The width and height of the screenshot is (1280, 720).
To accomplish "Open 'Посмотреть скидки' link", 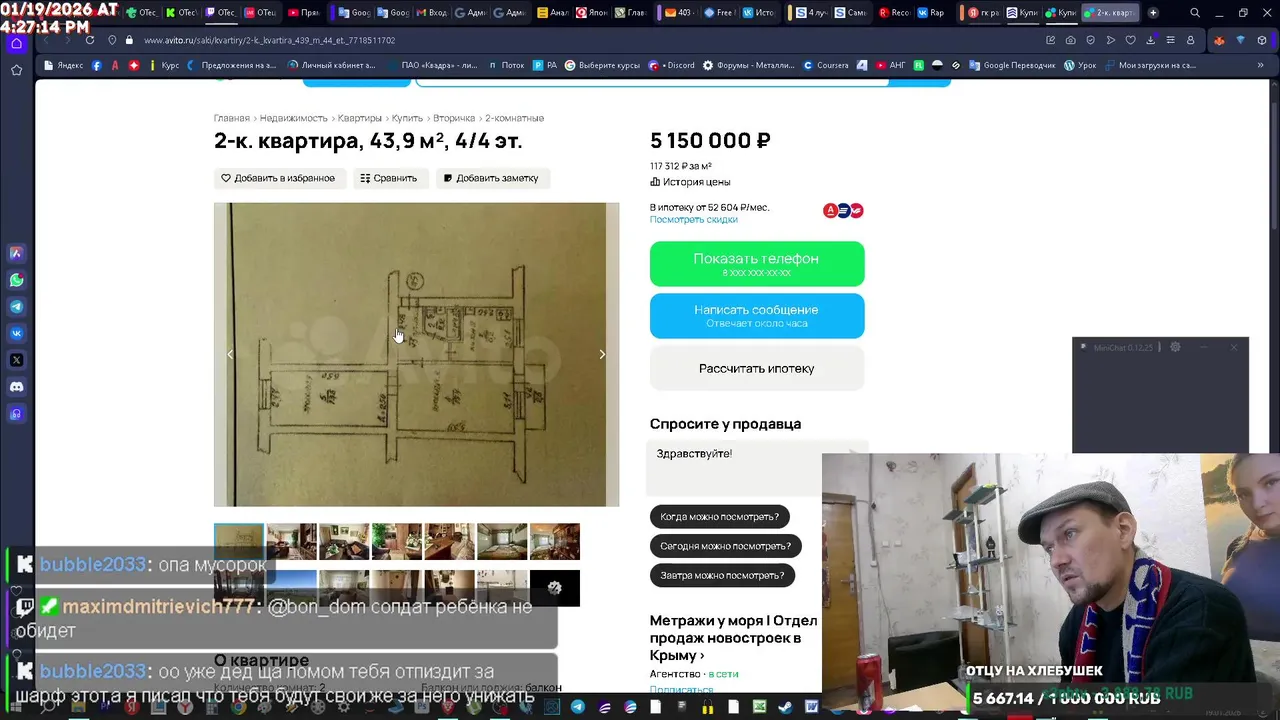I will (x=694, y=219).
